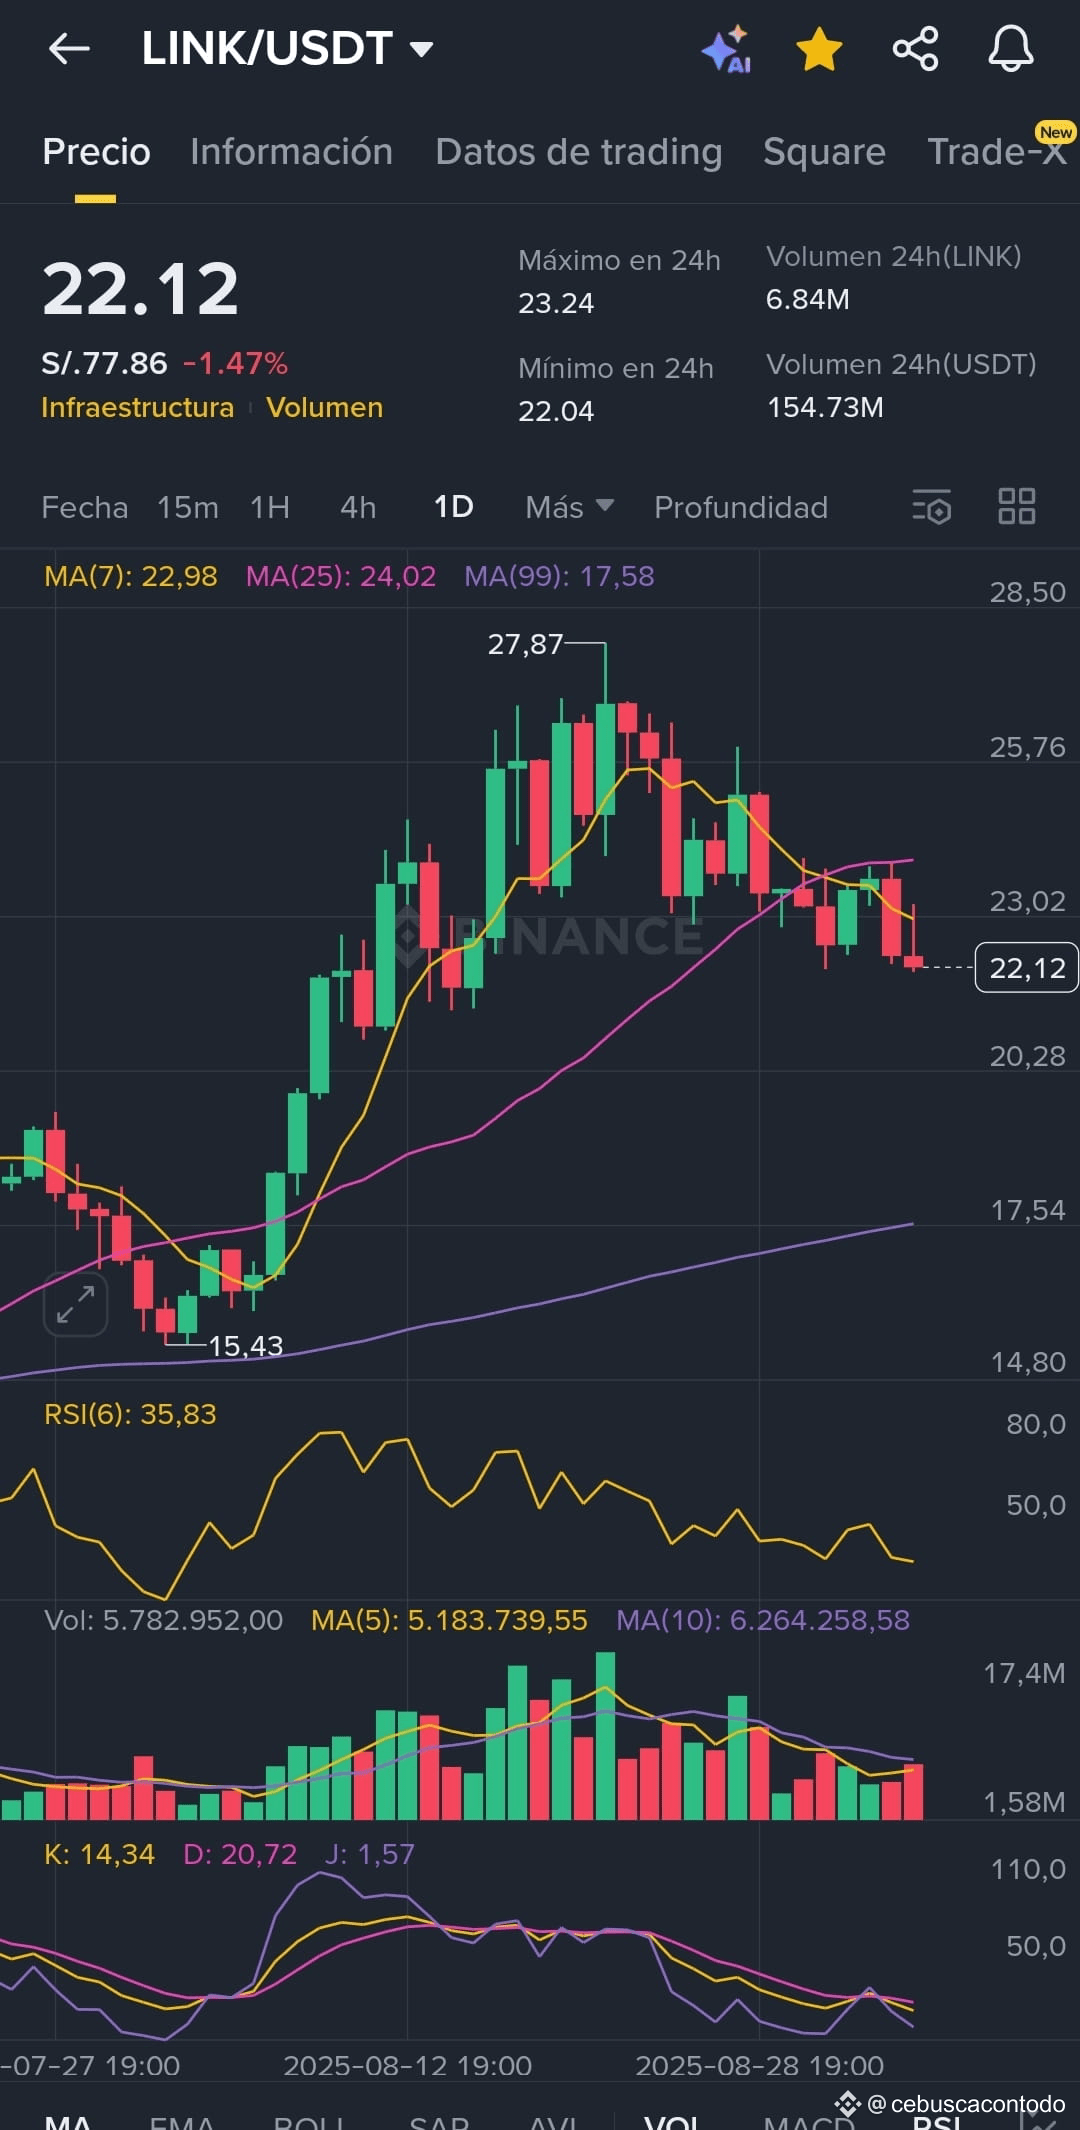The image size is (1080, 2130).
Task: Tap the Volumen tag link
Action: 325,408
